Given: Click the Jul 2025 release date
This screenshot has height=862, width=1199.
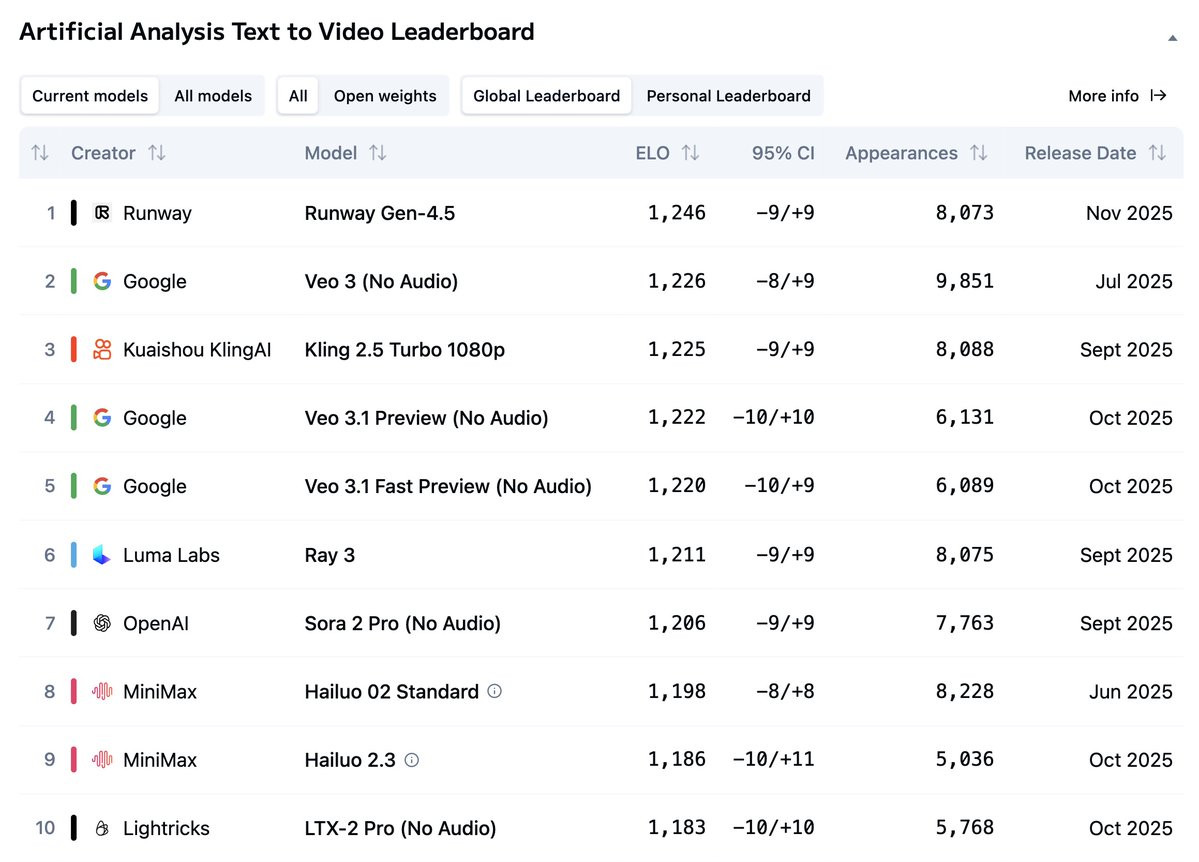Looking at the screenshot, I should tap(1133, 281).
